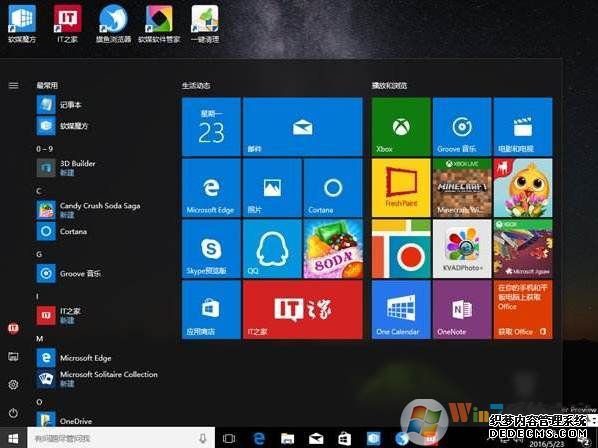Open the Microsoft Edge tile
This screenshot has width=598, height=448.
pos(211,188)
